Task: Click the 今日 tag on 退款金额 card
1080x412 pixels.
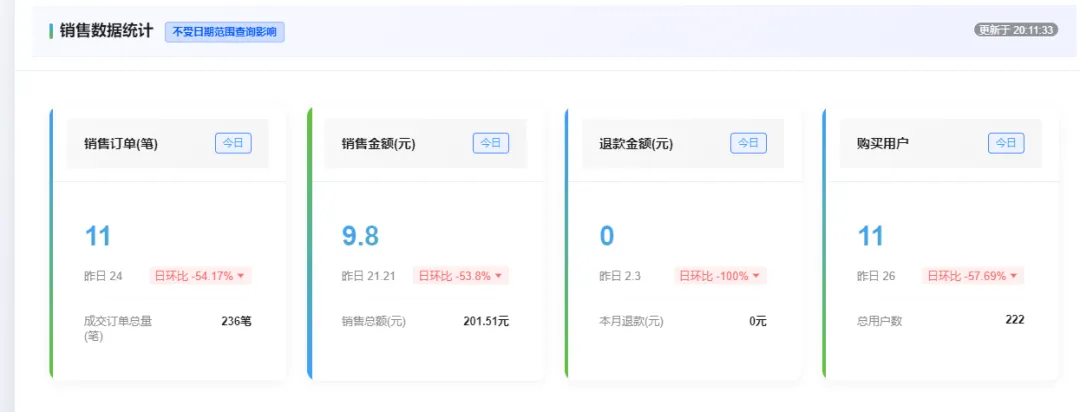Action: [x=749, y=143]
